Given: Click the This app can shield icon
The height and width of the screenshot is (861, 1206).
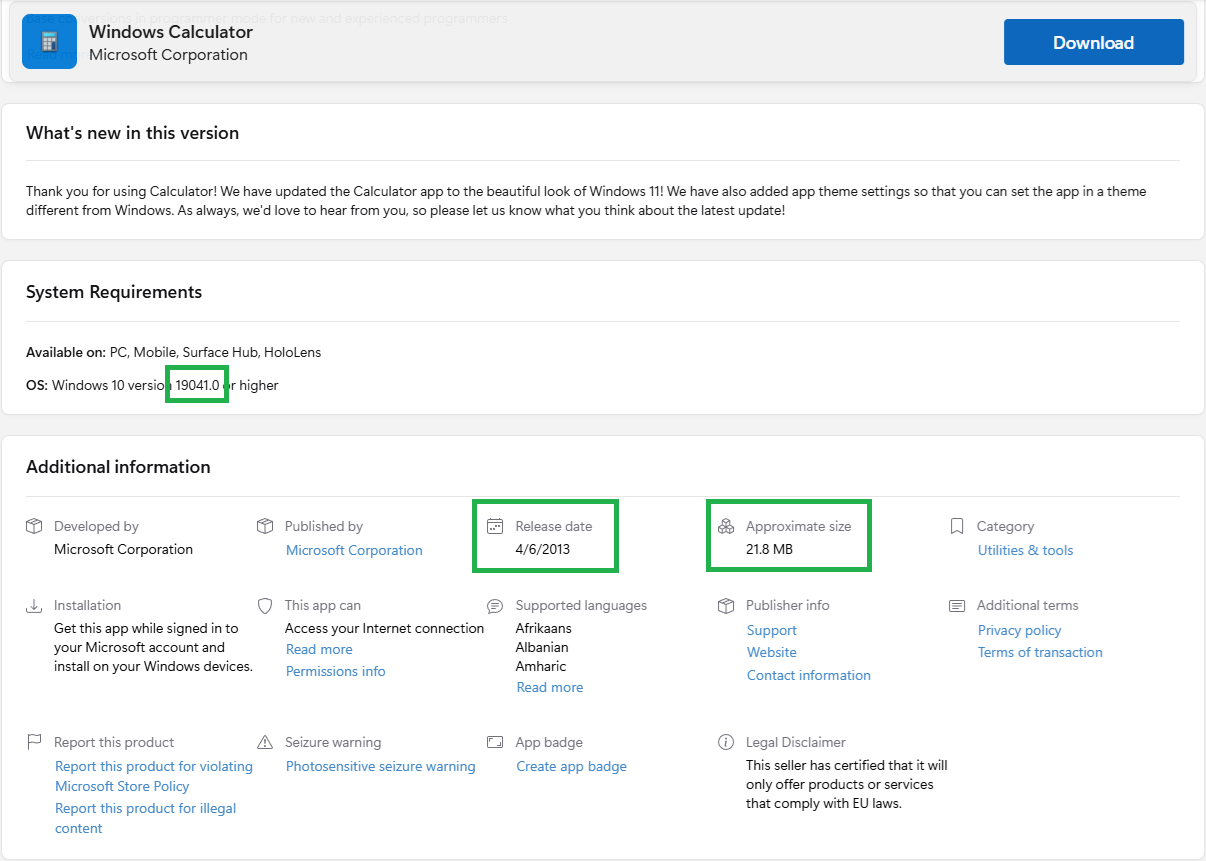Looking at the screenshot, I should pyautogui.click(x=265, y=605).
